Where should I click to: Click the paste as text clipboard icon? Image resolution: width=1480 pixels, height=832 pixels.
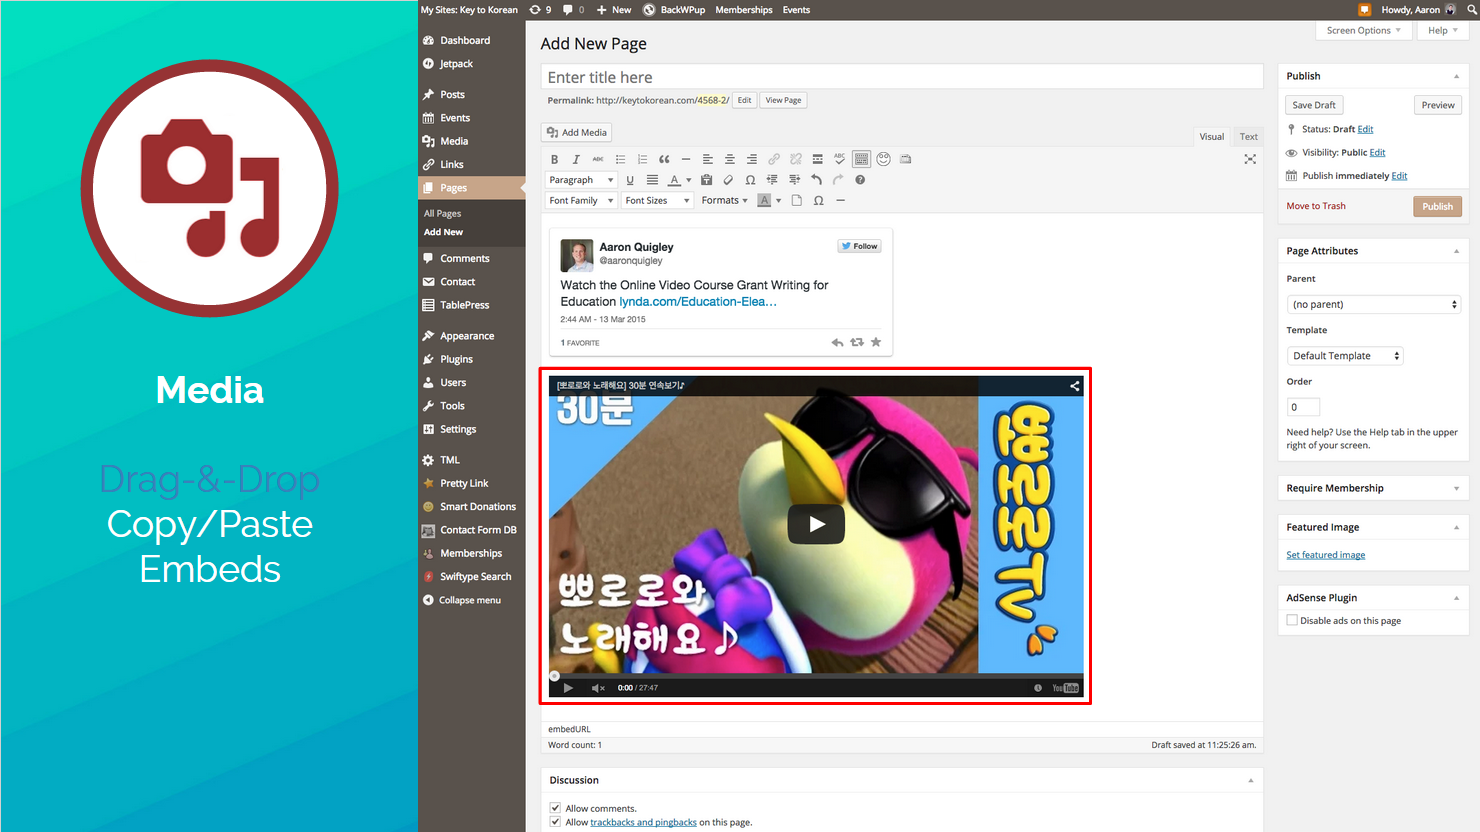coord(706,180)
